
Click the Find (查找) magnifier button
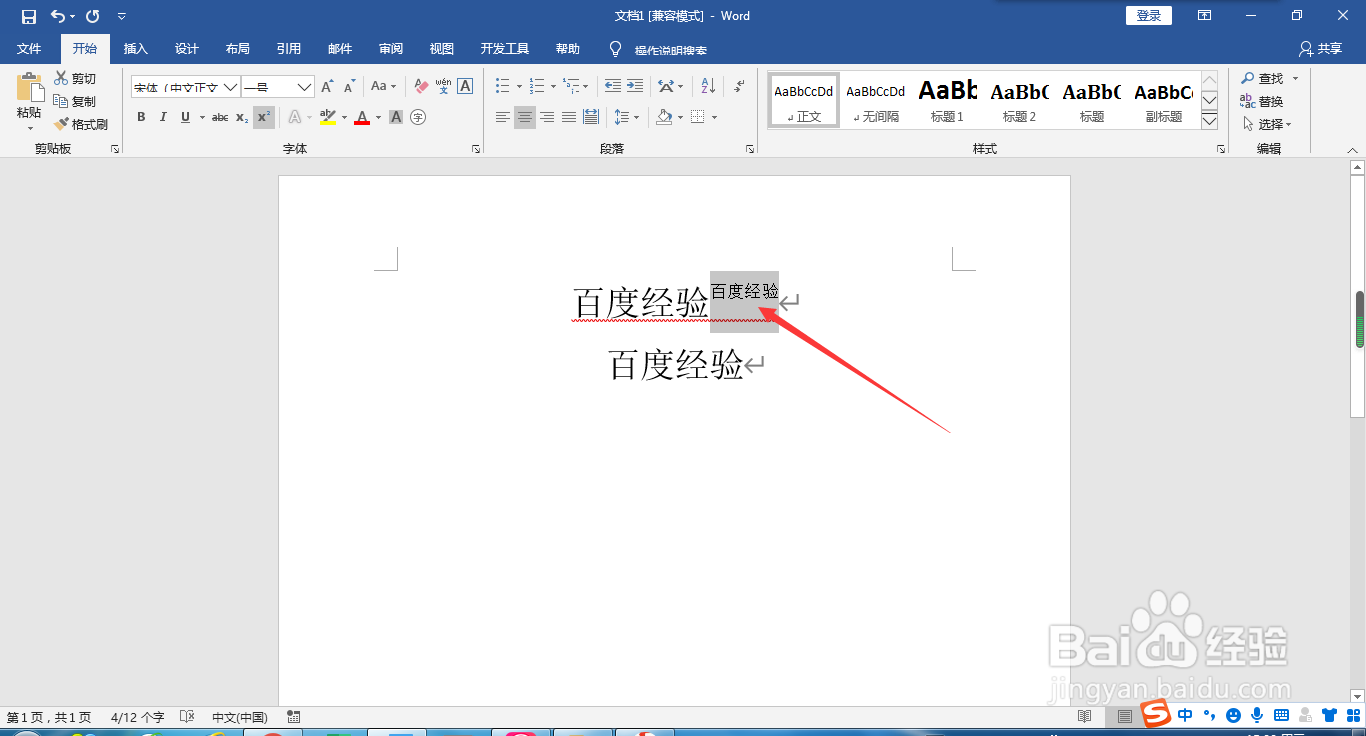point(1262,78)
